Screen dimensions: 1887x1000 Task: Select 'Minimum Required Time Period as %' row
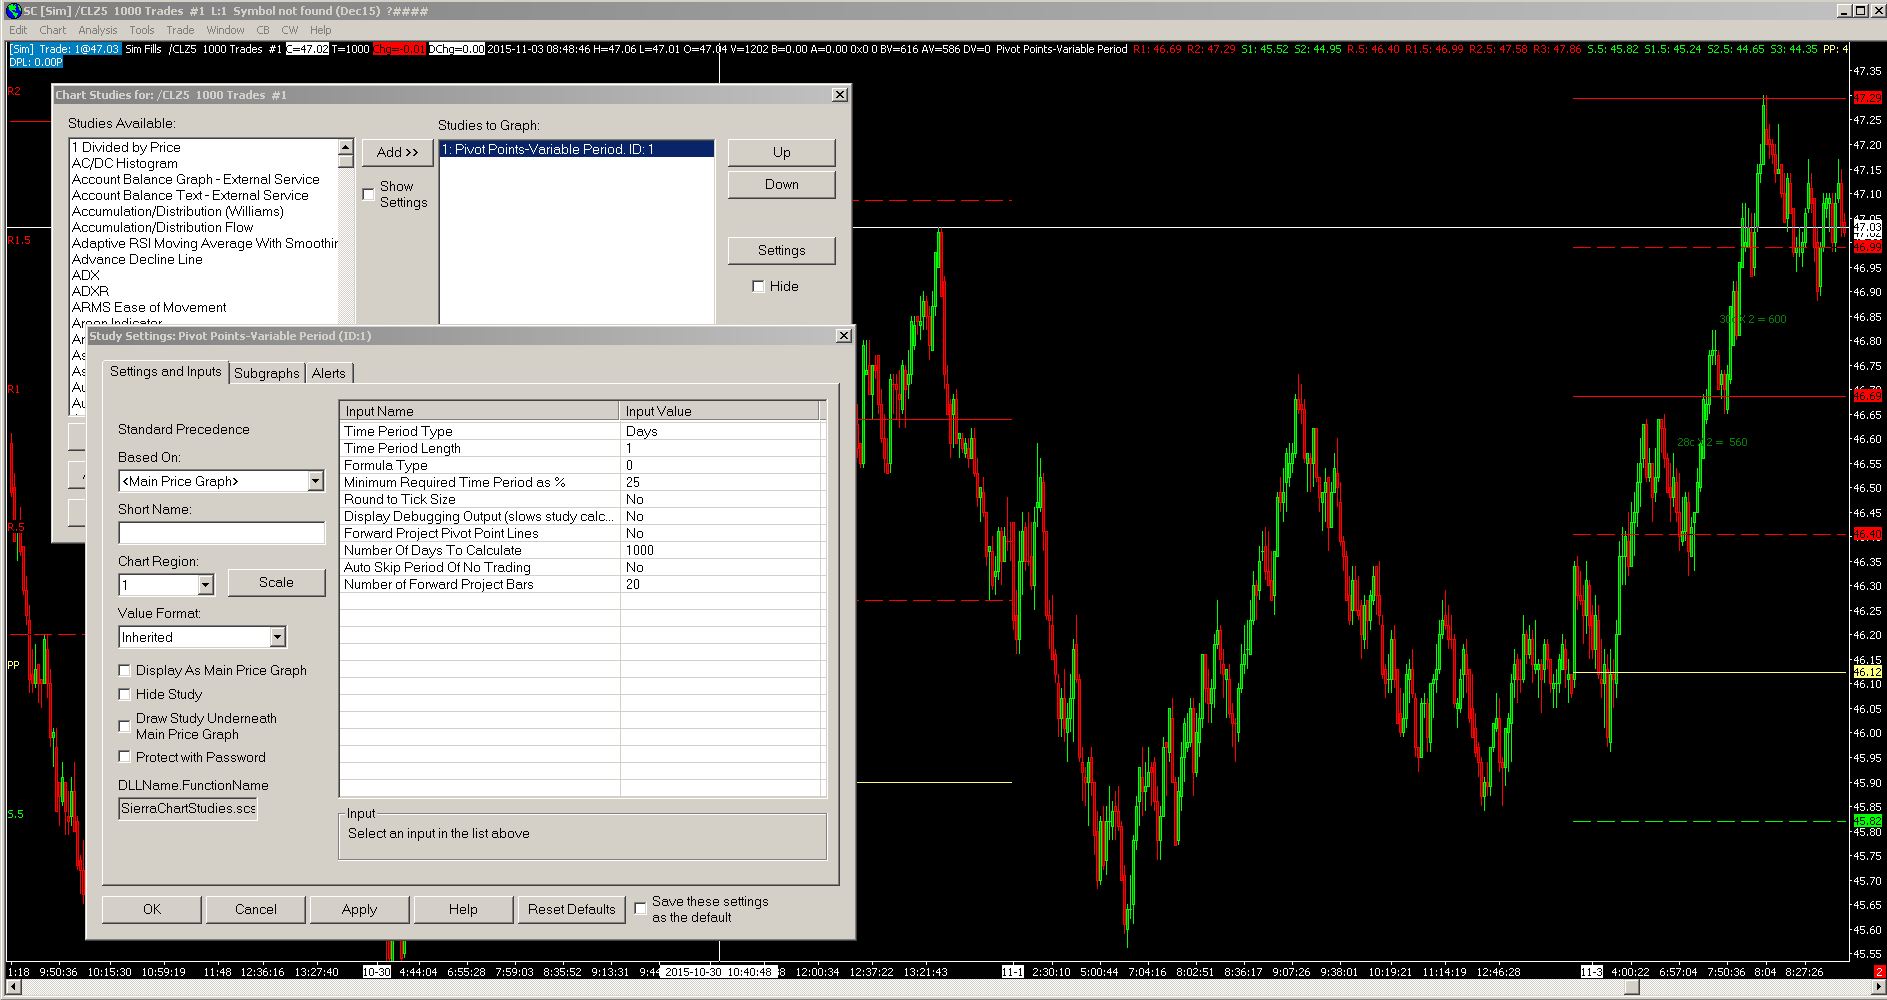(581, 482)
